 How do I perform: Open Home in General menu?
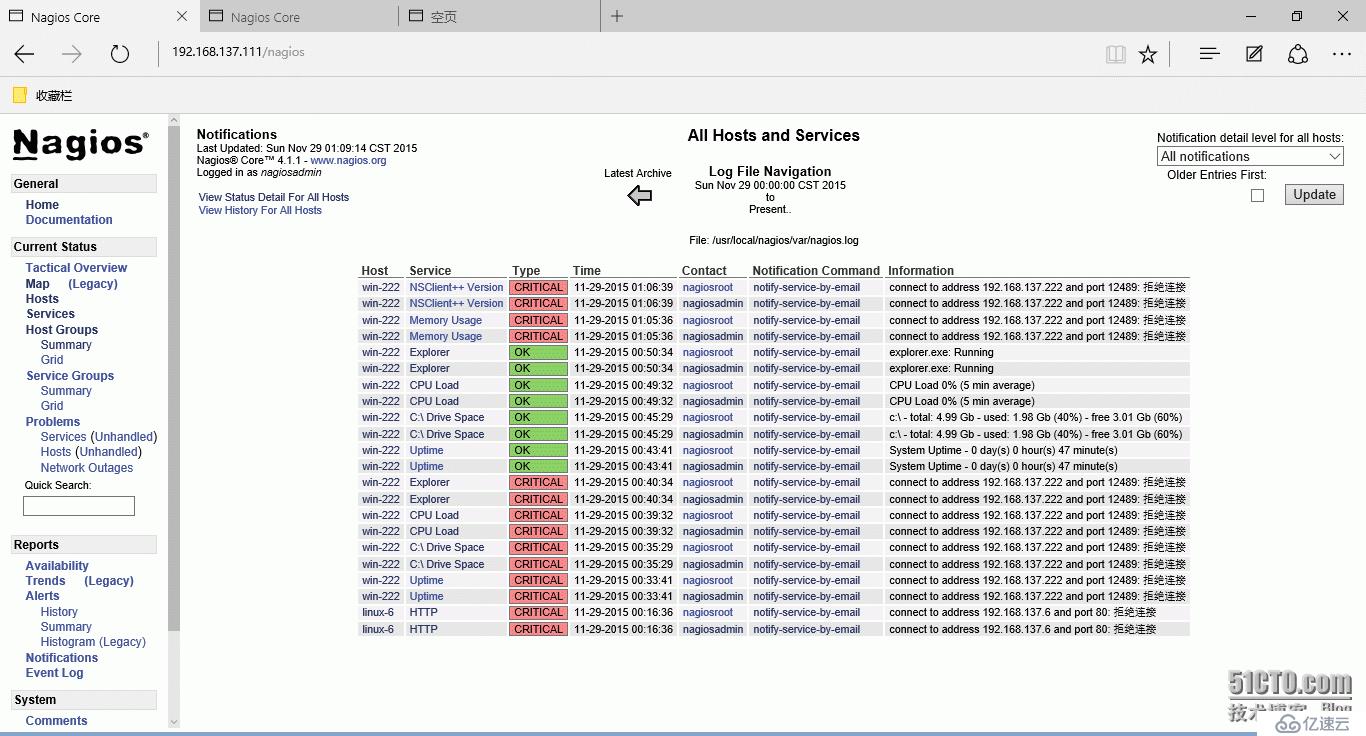42,205
